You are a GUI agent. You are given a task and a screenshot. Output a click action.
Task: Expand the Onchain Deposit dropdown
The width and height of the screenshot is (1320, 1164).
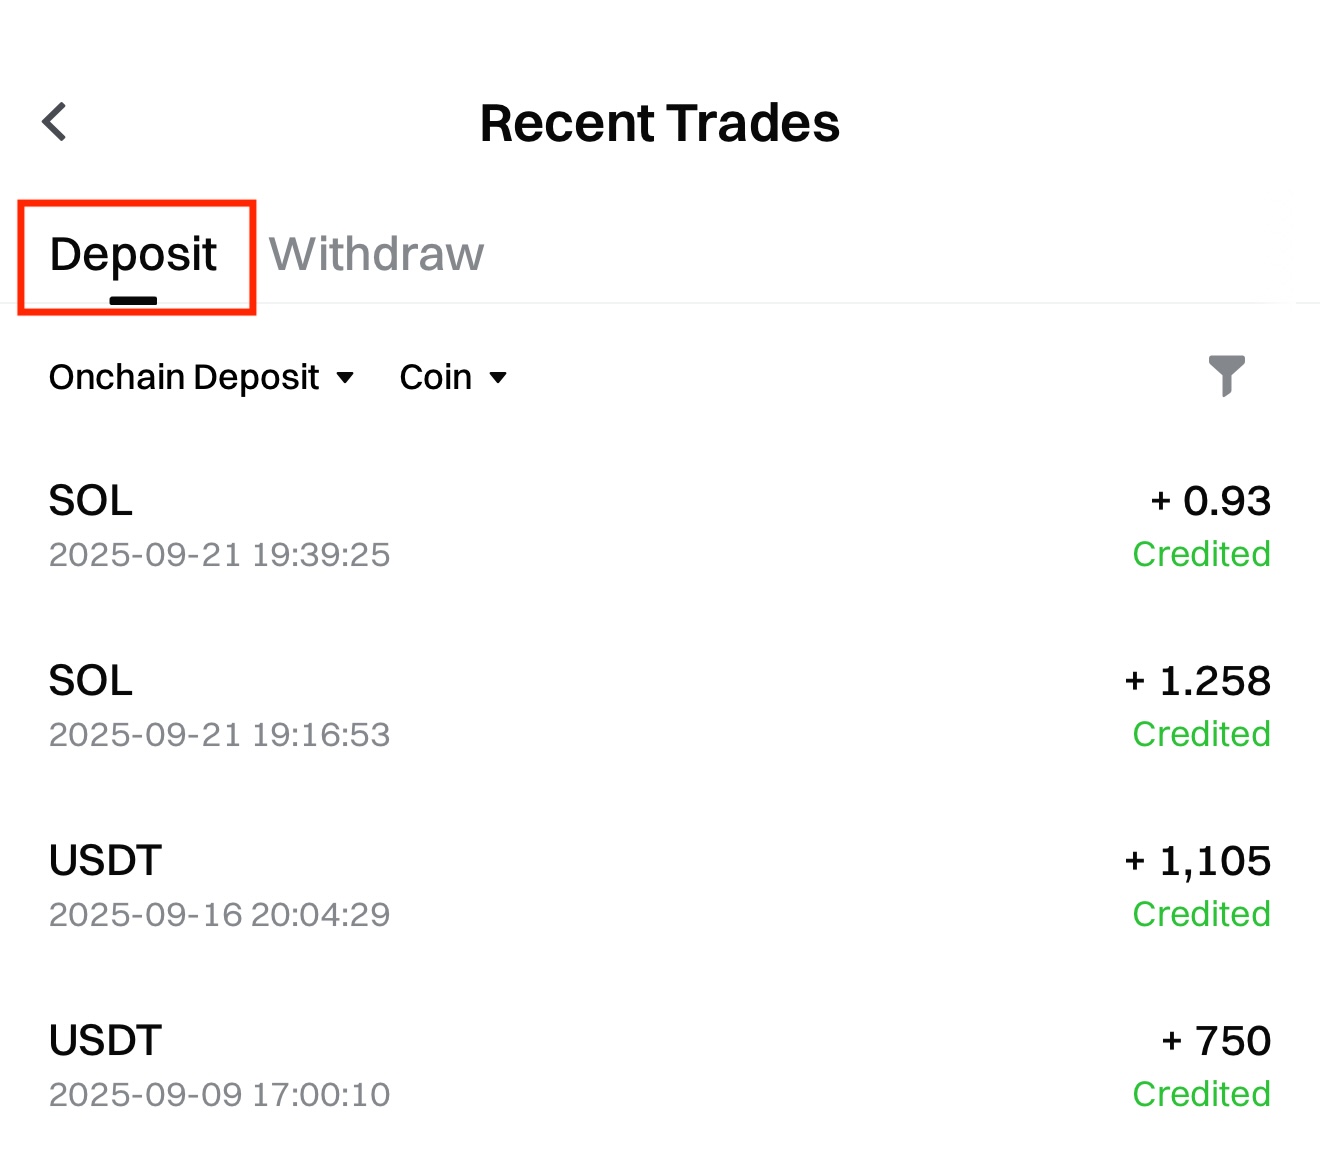click(x=201, y=377)
